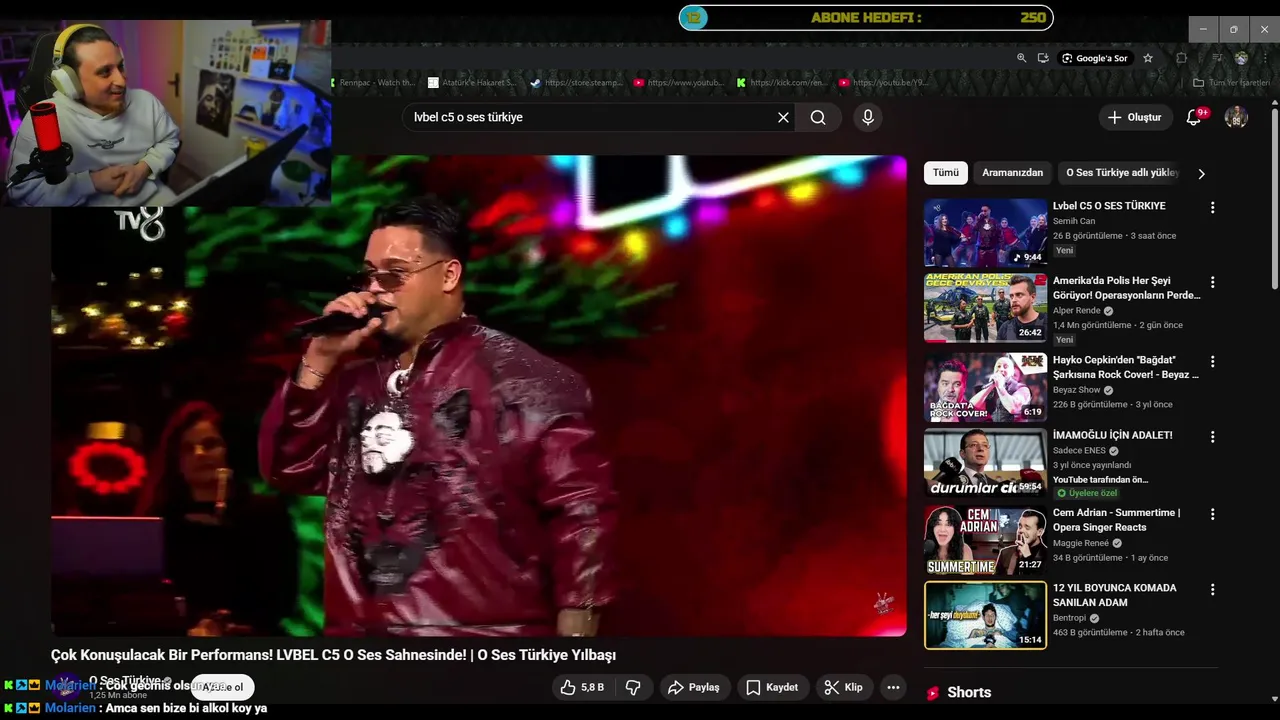Open the Atatürk'e Hakaret bookmark
The width and height of the screenshot is (1280, 720).
pyautogui.click(x=471, y=83)
